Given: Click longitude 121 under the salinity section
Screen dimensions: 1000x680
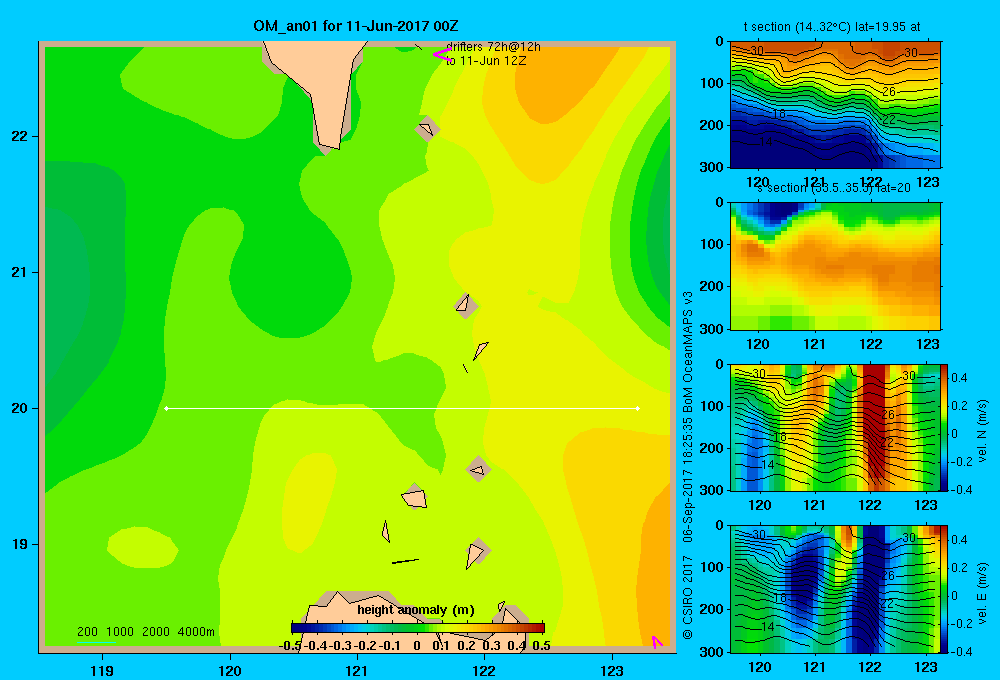Looking at the screenshot, I should pyautogui.click(x=814, y=344).
